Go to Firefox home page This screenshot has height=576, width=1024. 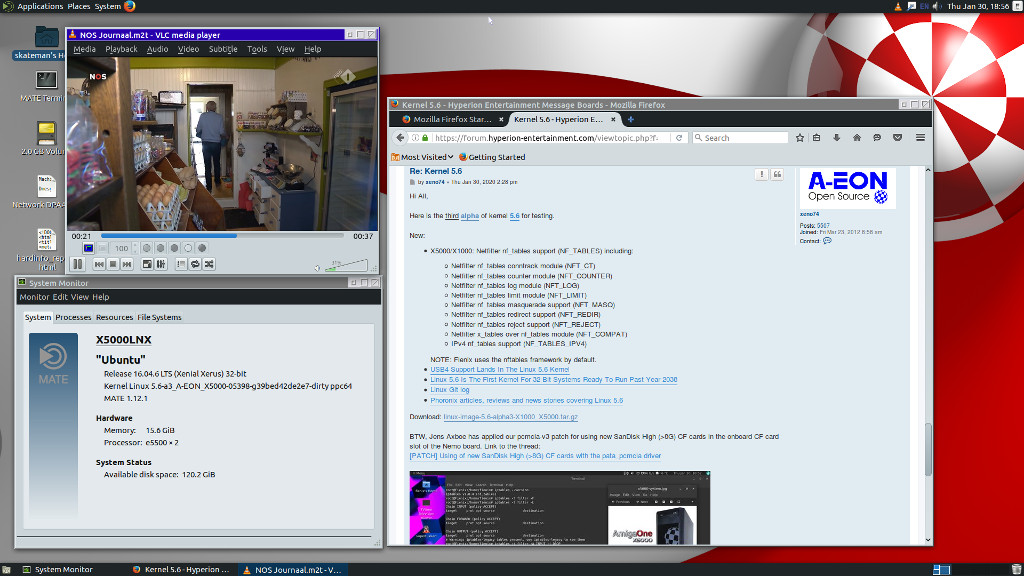[857, 138]
